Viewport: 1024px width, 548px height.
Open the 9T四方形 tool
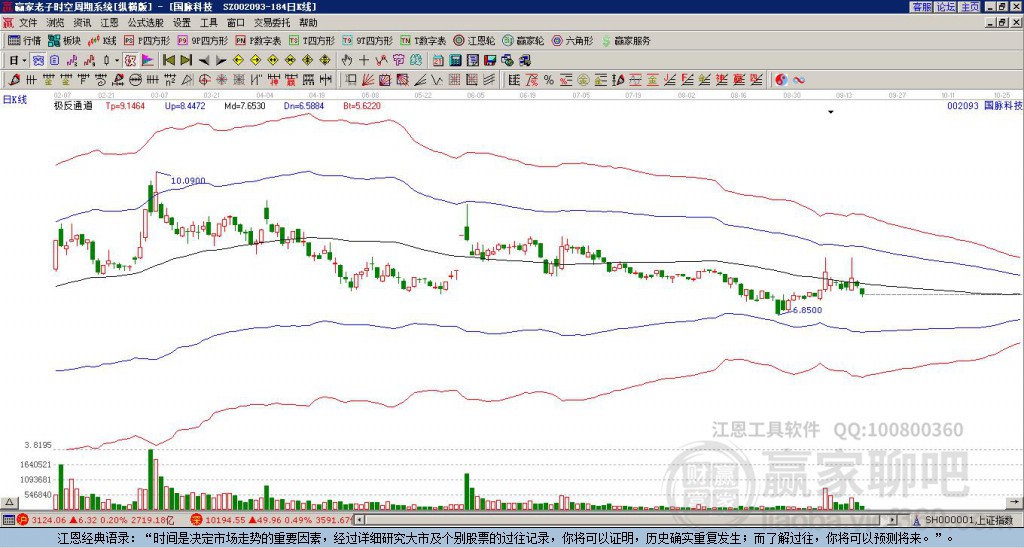pyautogui.click(x=367, y=40)
